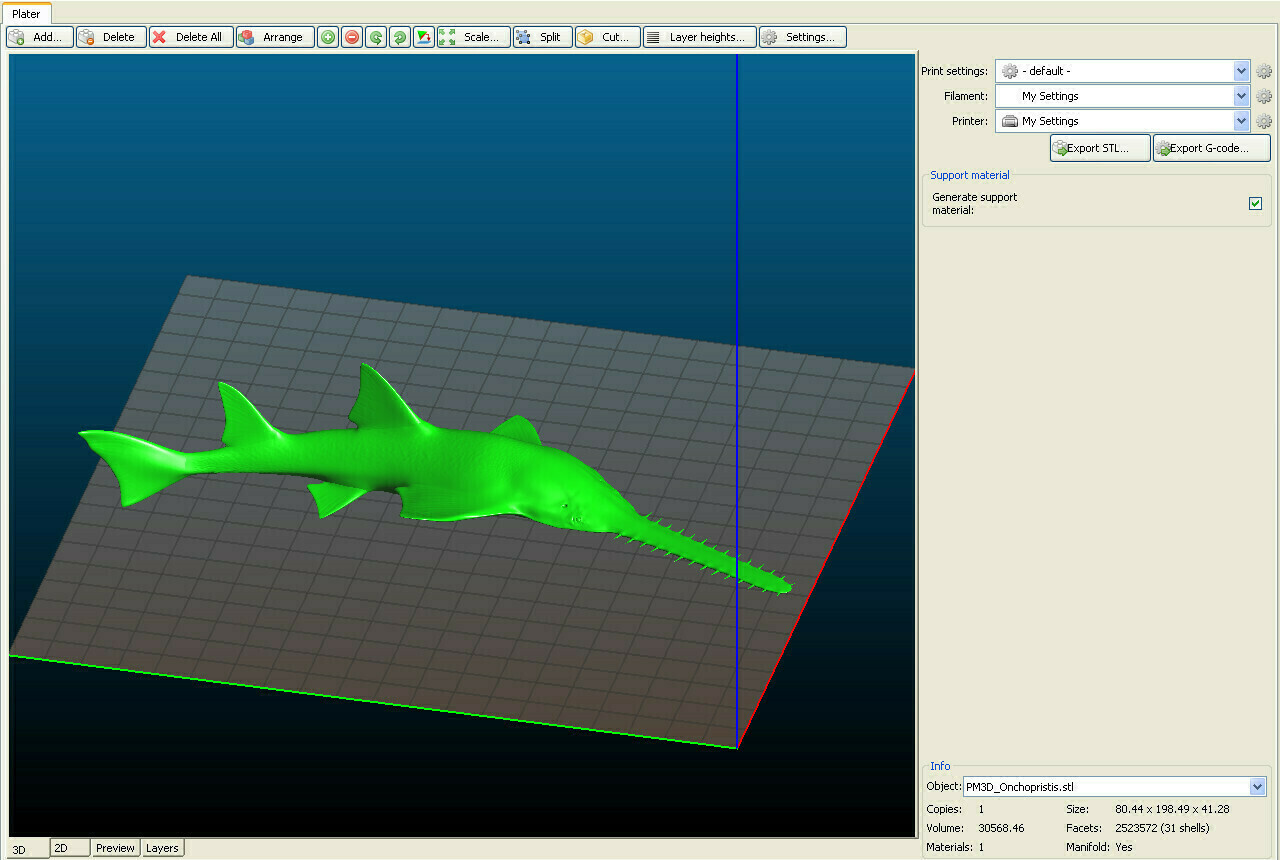This screenshot has height=860, width=1280.
Task: Open the Scale tool
Action: (x=473, y=37)
